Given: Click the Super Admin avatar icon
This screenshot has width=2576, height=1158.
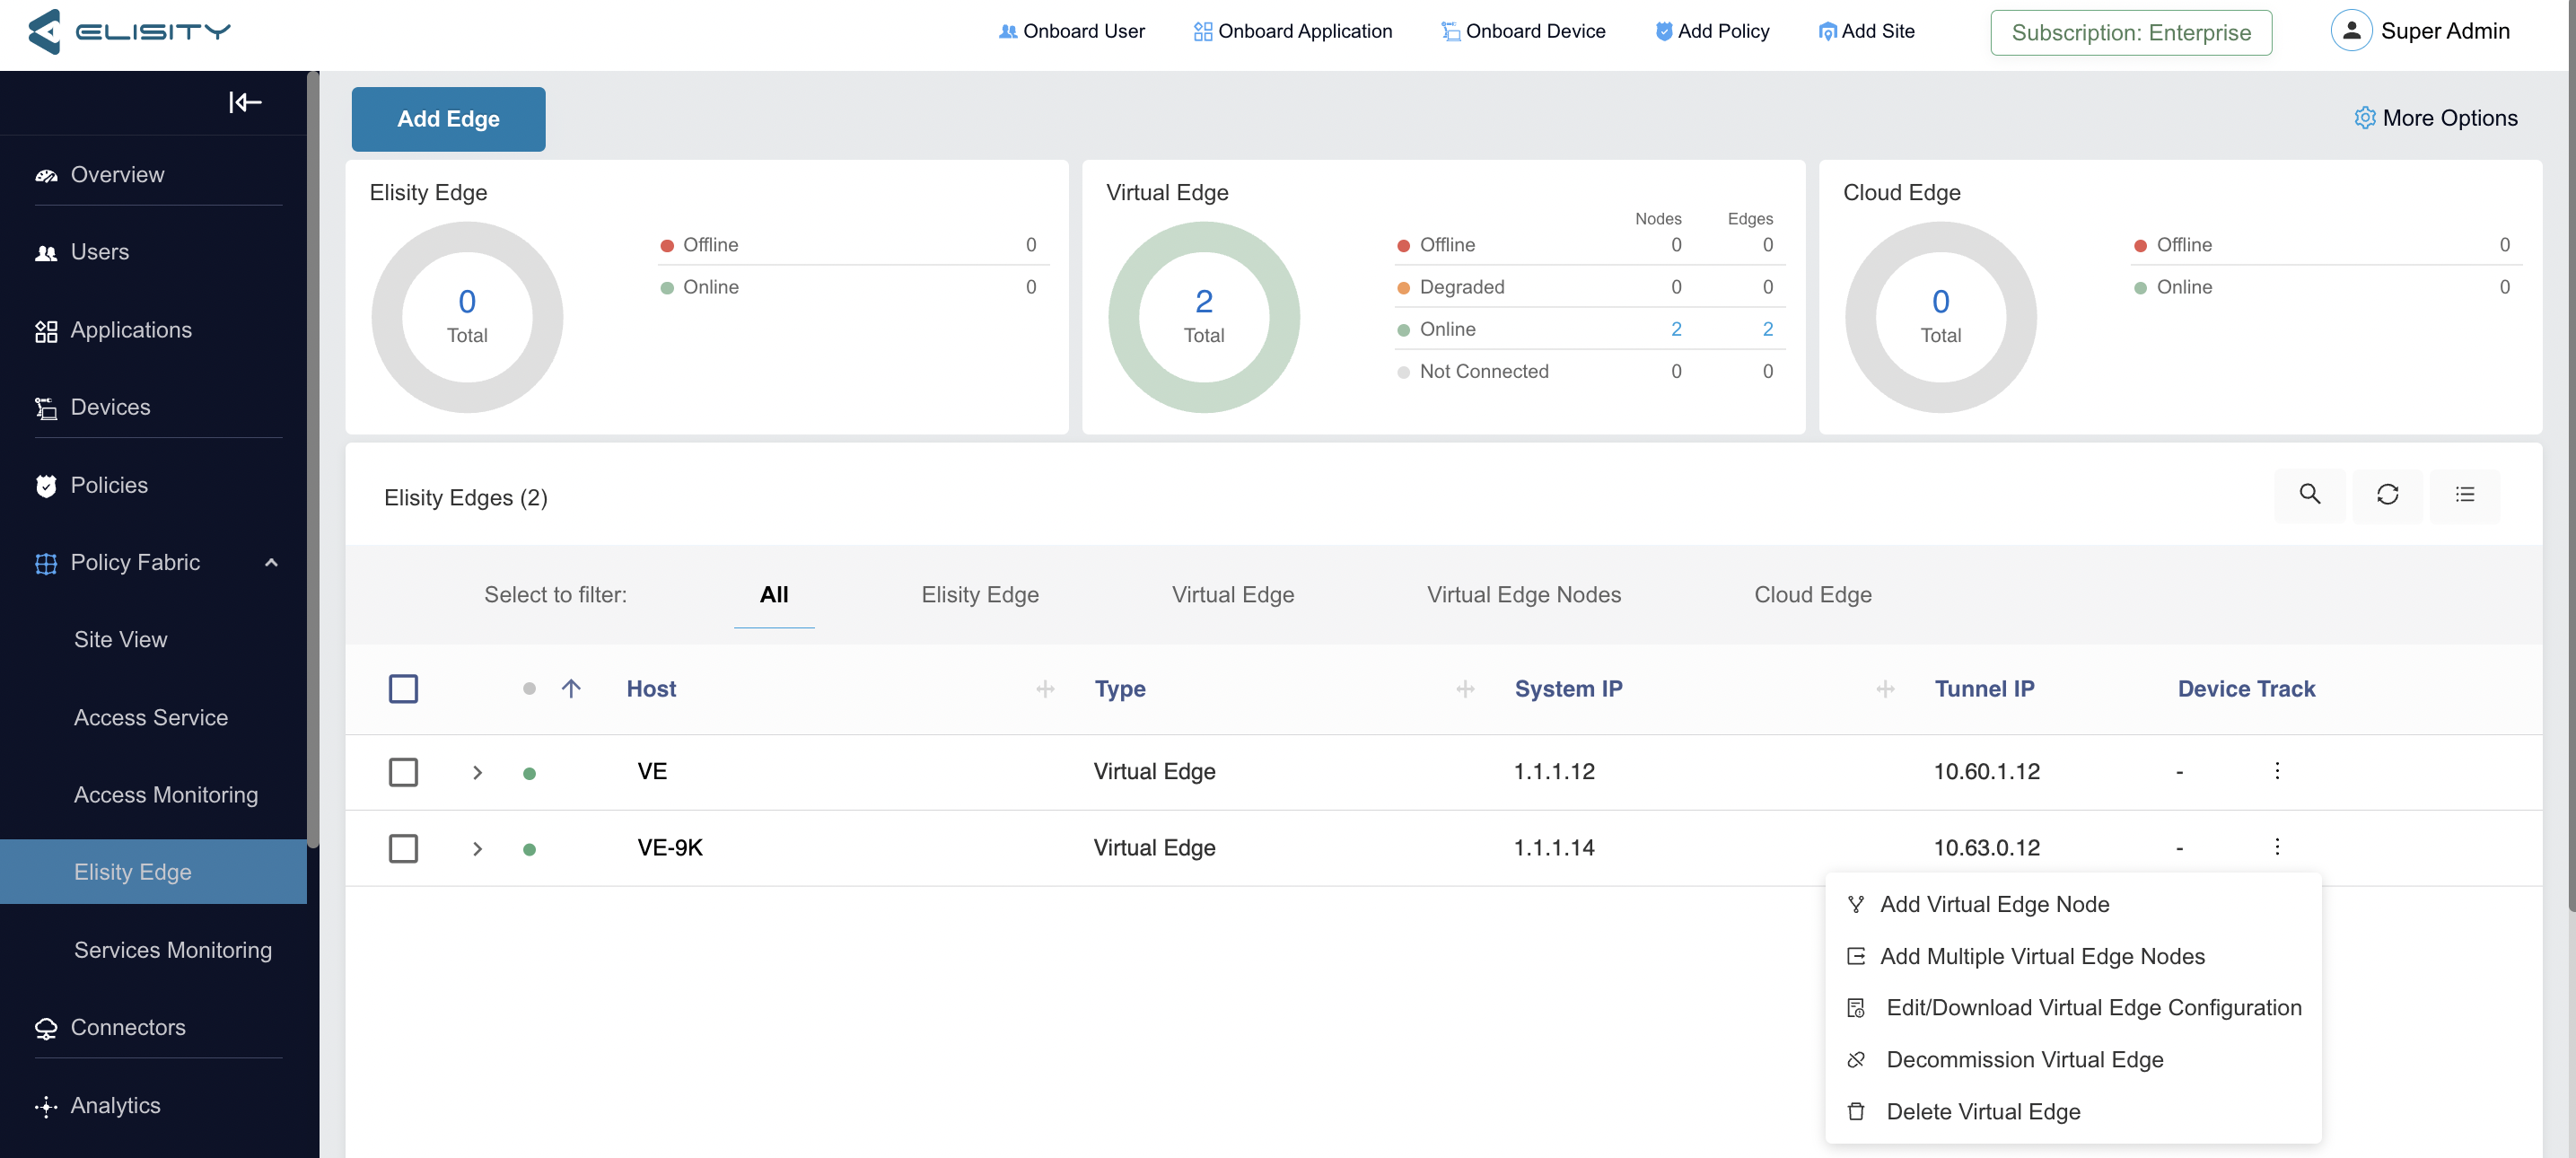Looking at the screenshot, I should coord(2352,31).
